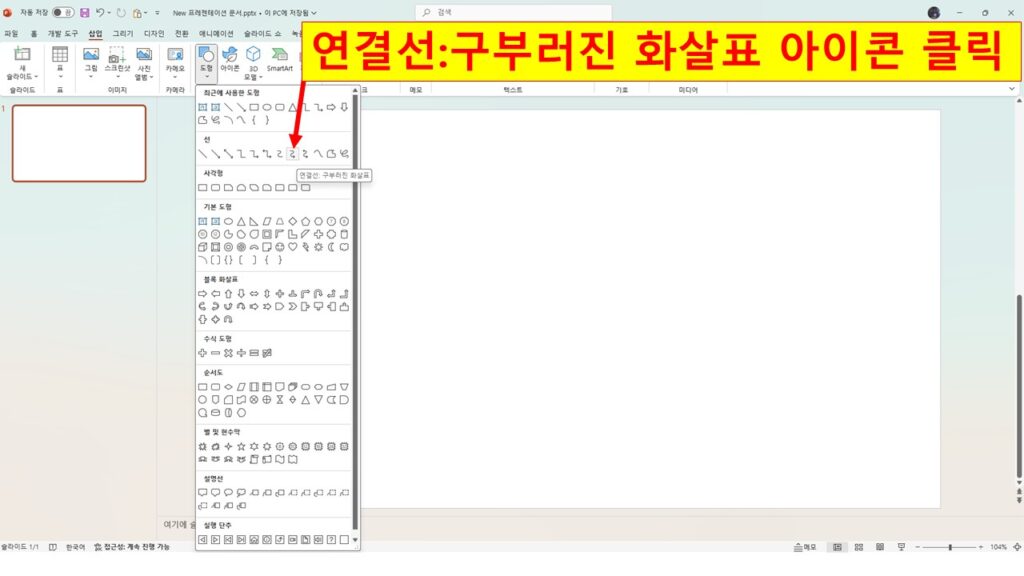
Task: Select the scribble shape at end of 선 row
Action: coord(344,154)
